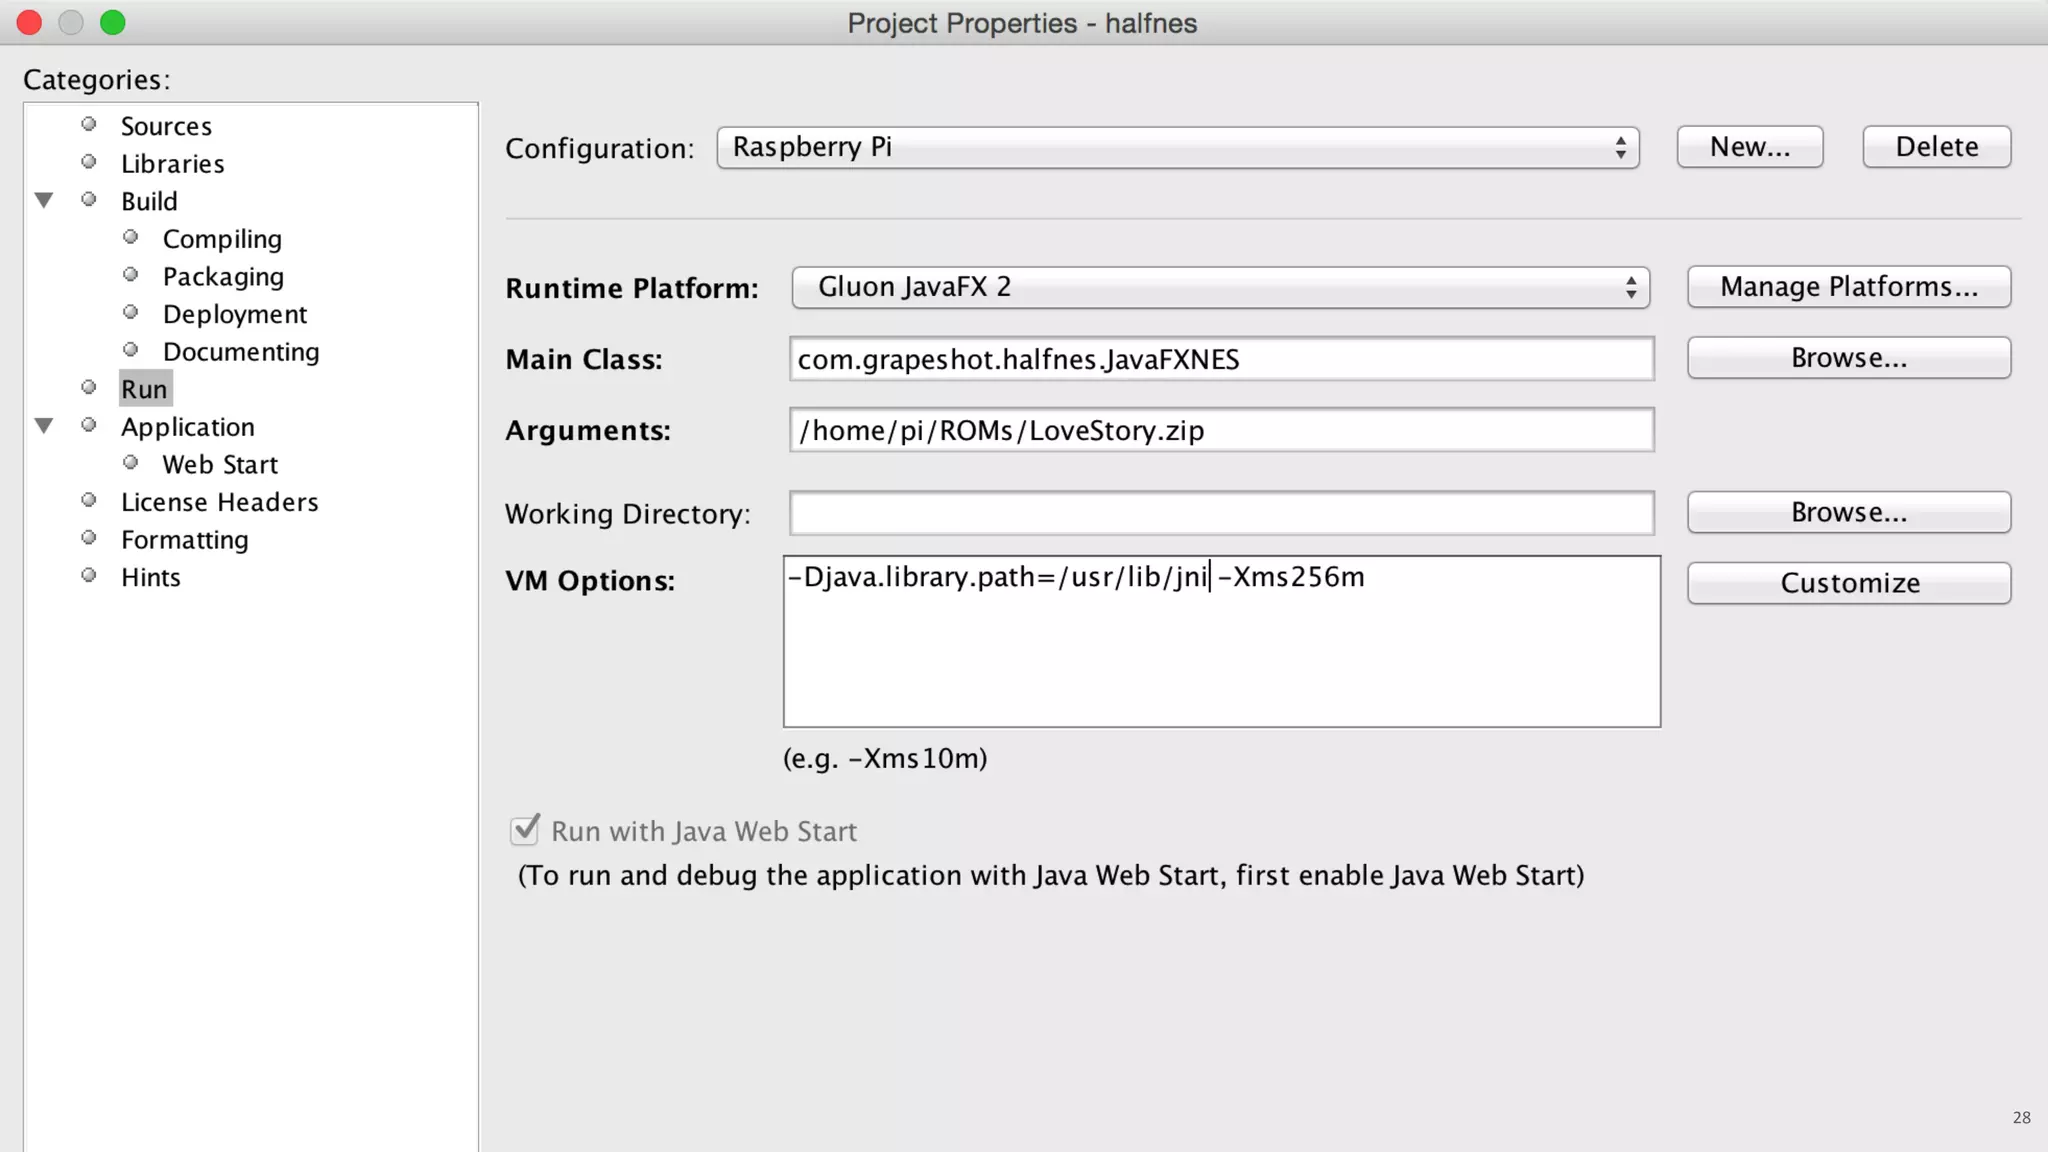Click Browse next to Main Class
The height and width of the screenshot is (1152, 2048).
pos(1848,358)
